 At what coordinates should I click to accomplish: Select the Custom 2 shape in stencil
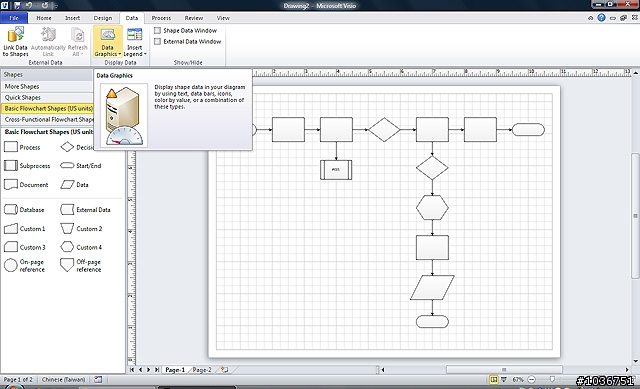click(x=81, y=229)
